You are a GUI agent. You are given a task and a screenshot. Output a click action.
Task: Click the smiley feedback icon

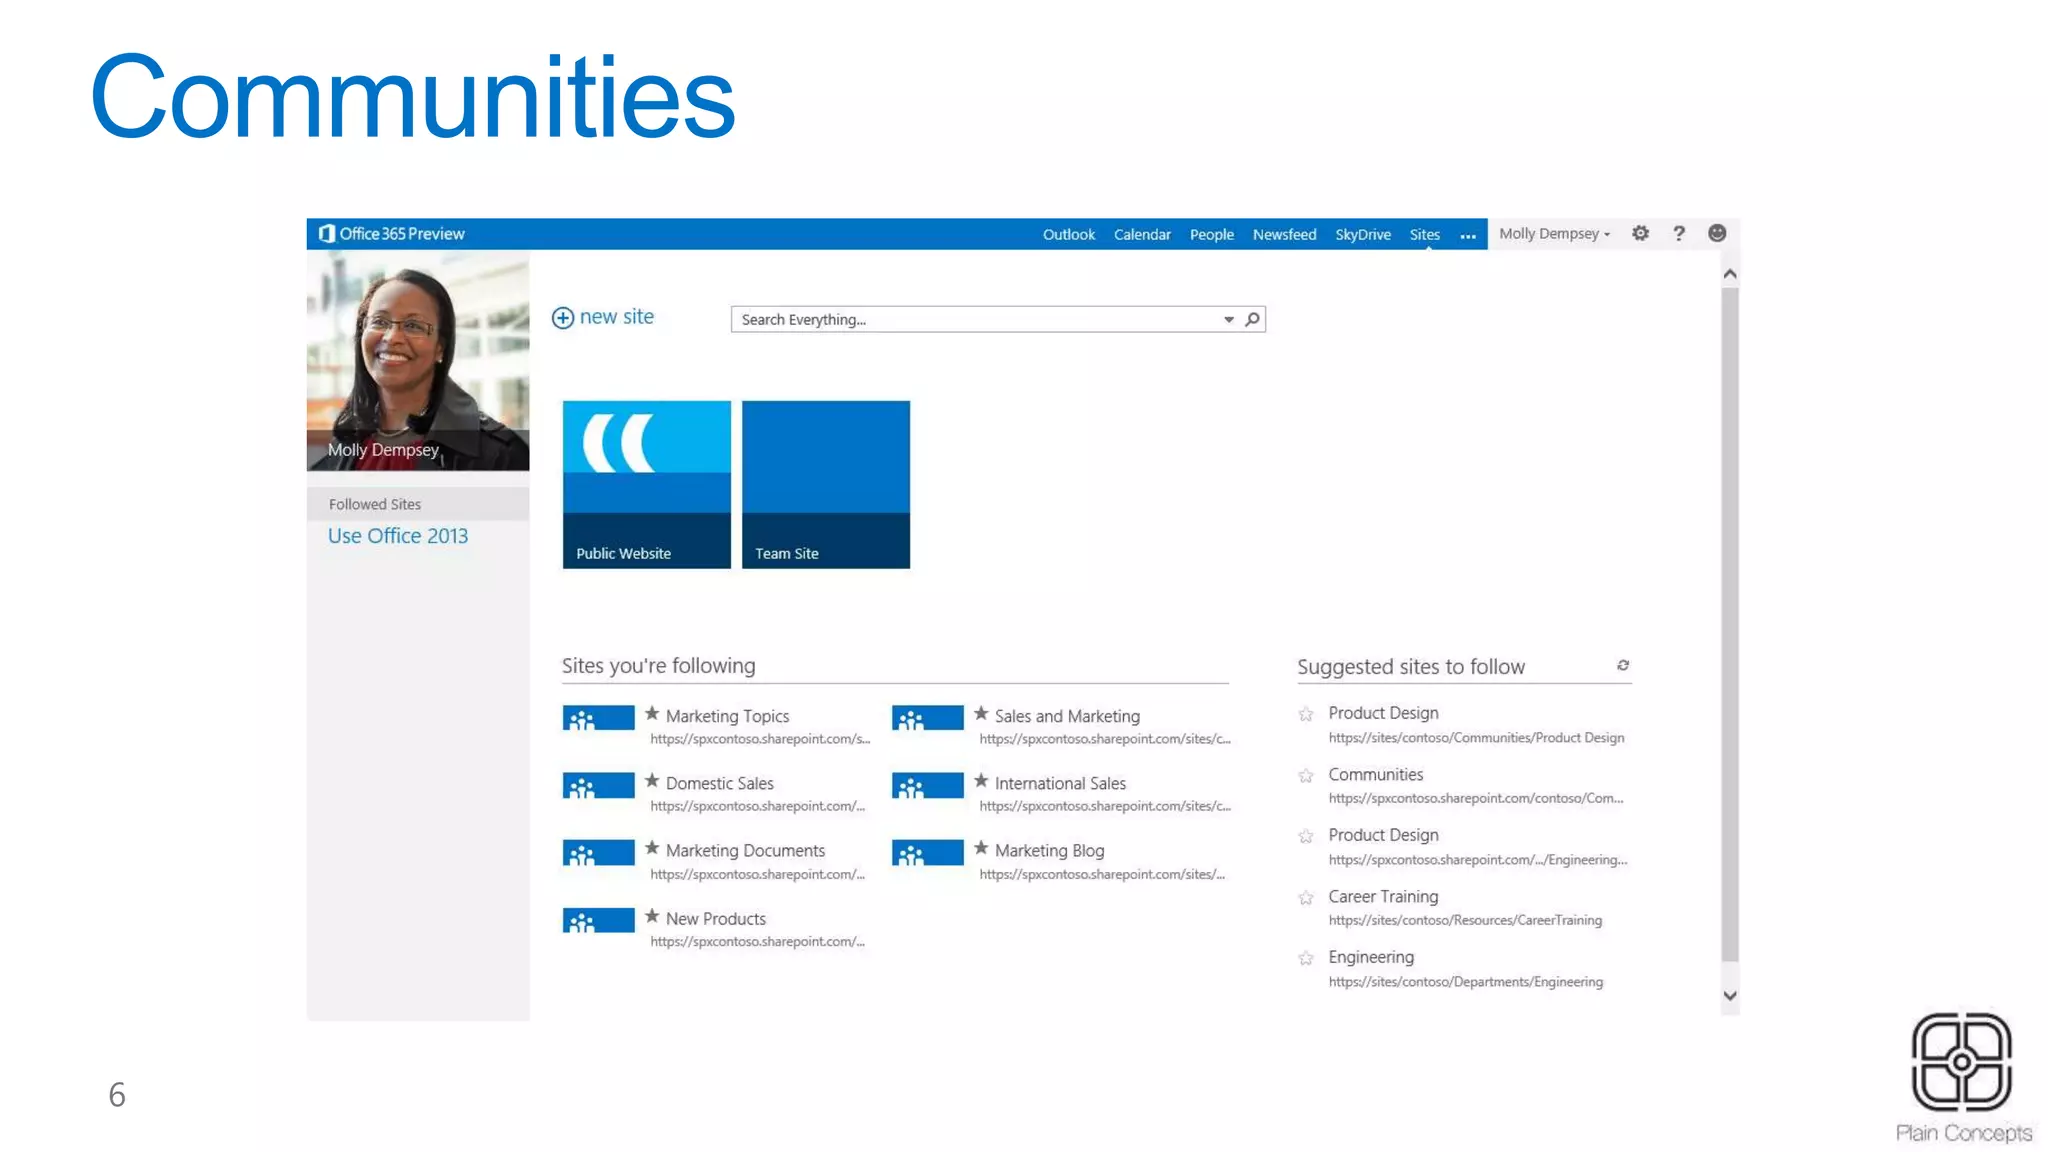pyautogui.click(x=1717, y=233)
